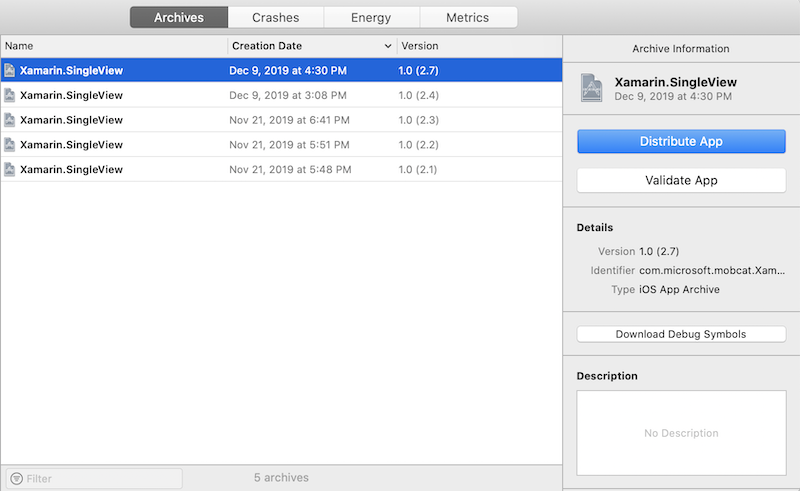Switch to the Archives tab

(179, 17)
